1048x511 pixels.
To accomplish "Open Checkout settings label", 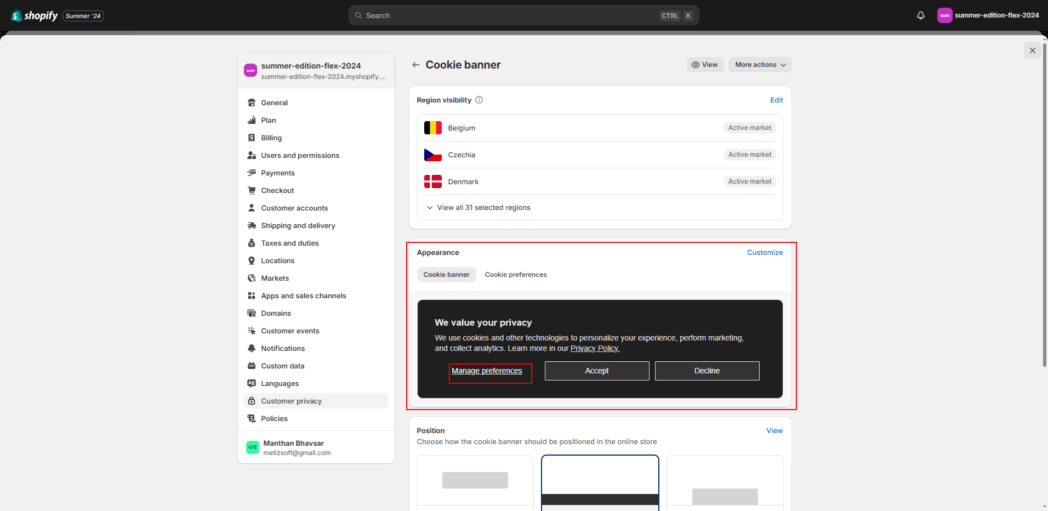I will point(277,190).
